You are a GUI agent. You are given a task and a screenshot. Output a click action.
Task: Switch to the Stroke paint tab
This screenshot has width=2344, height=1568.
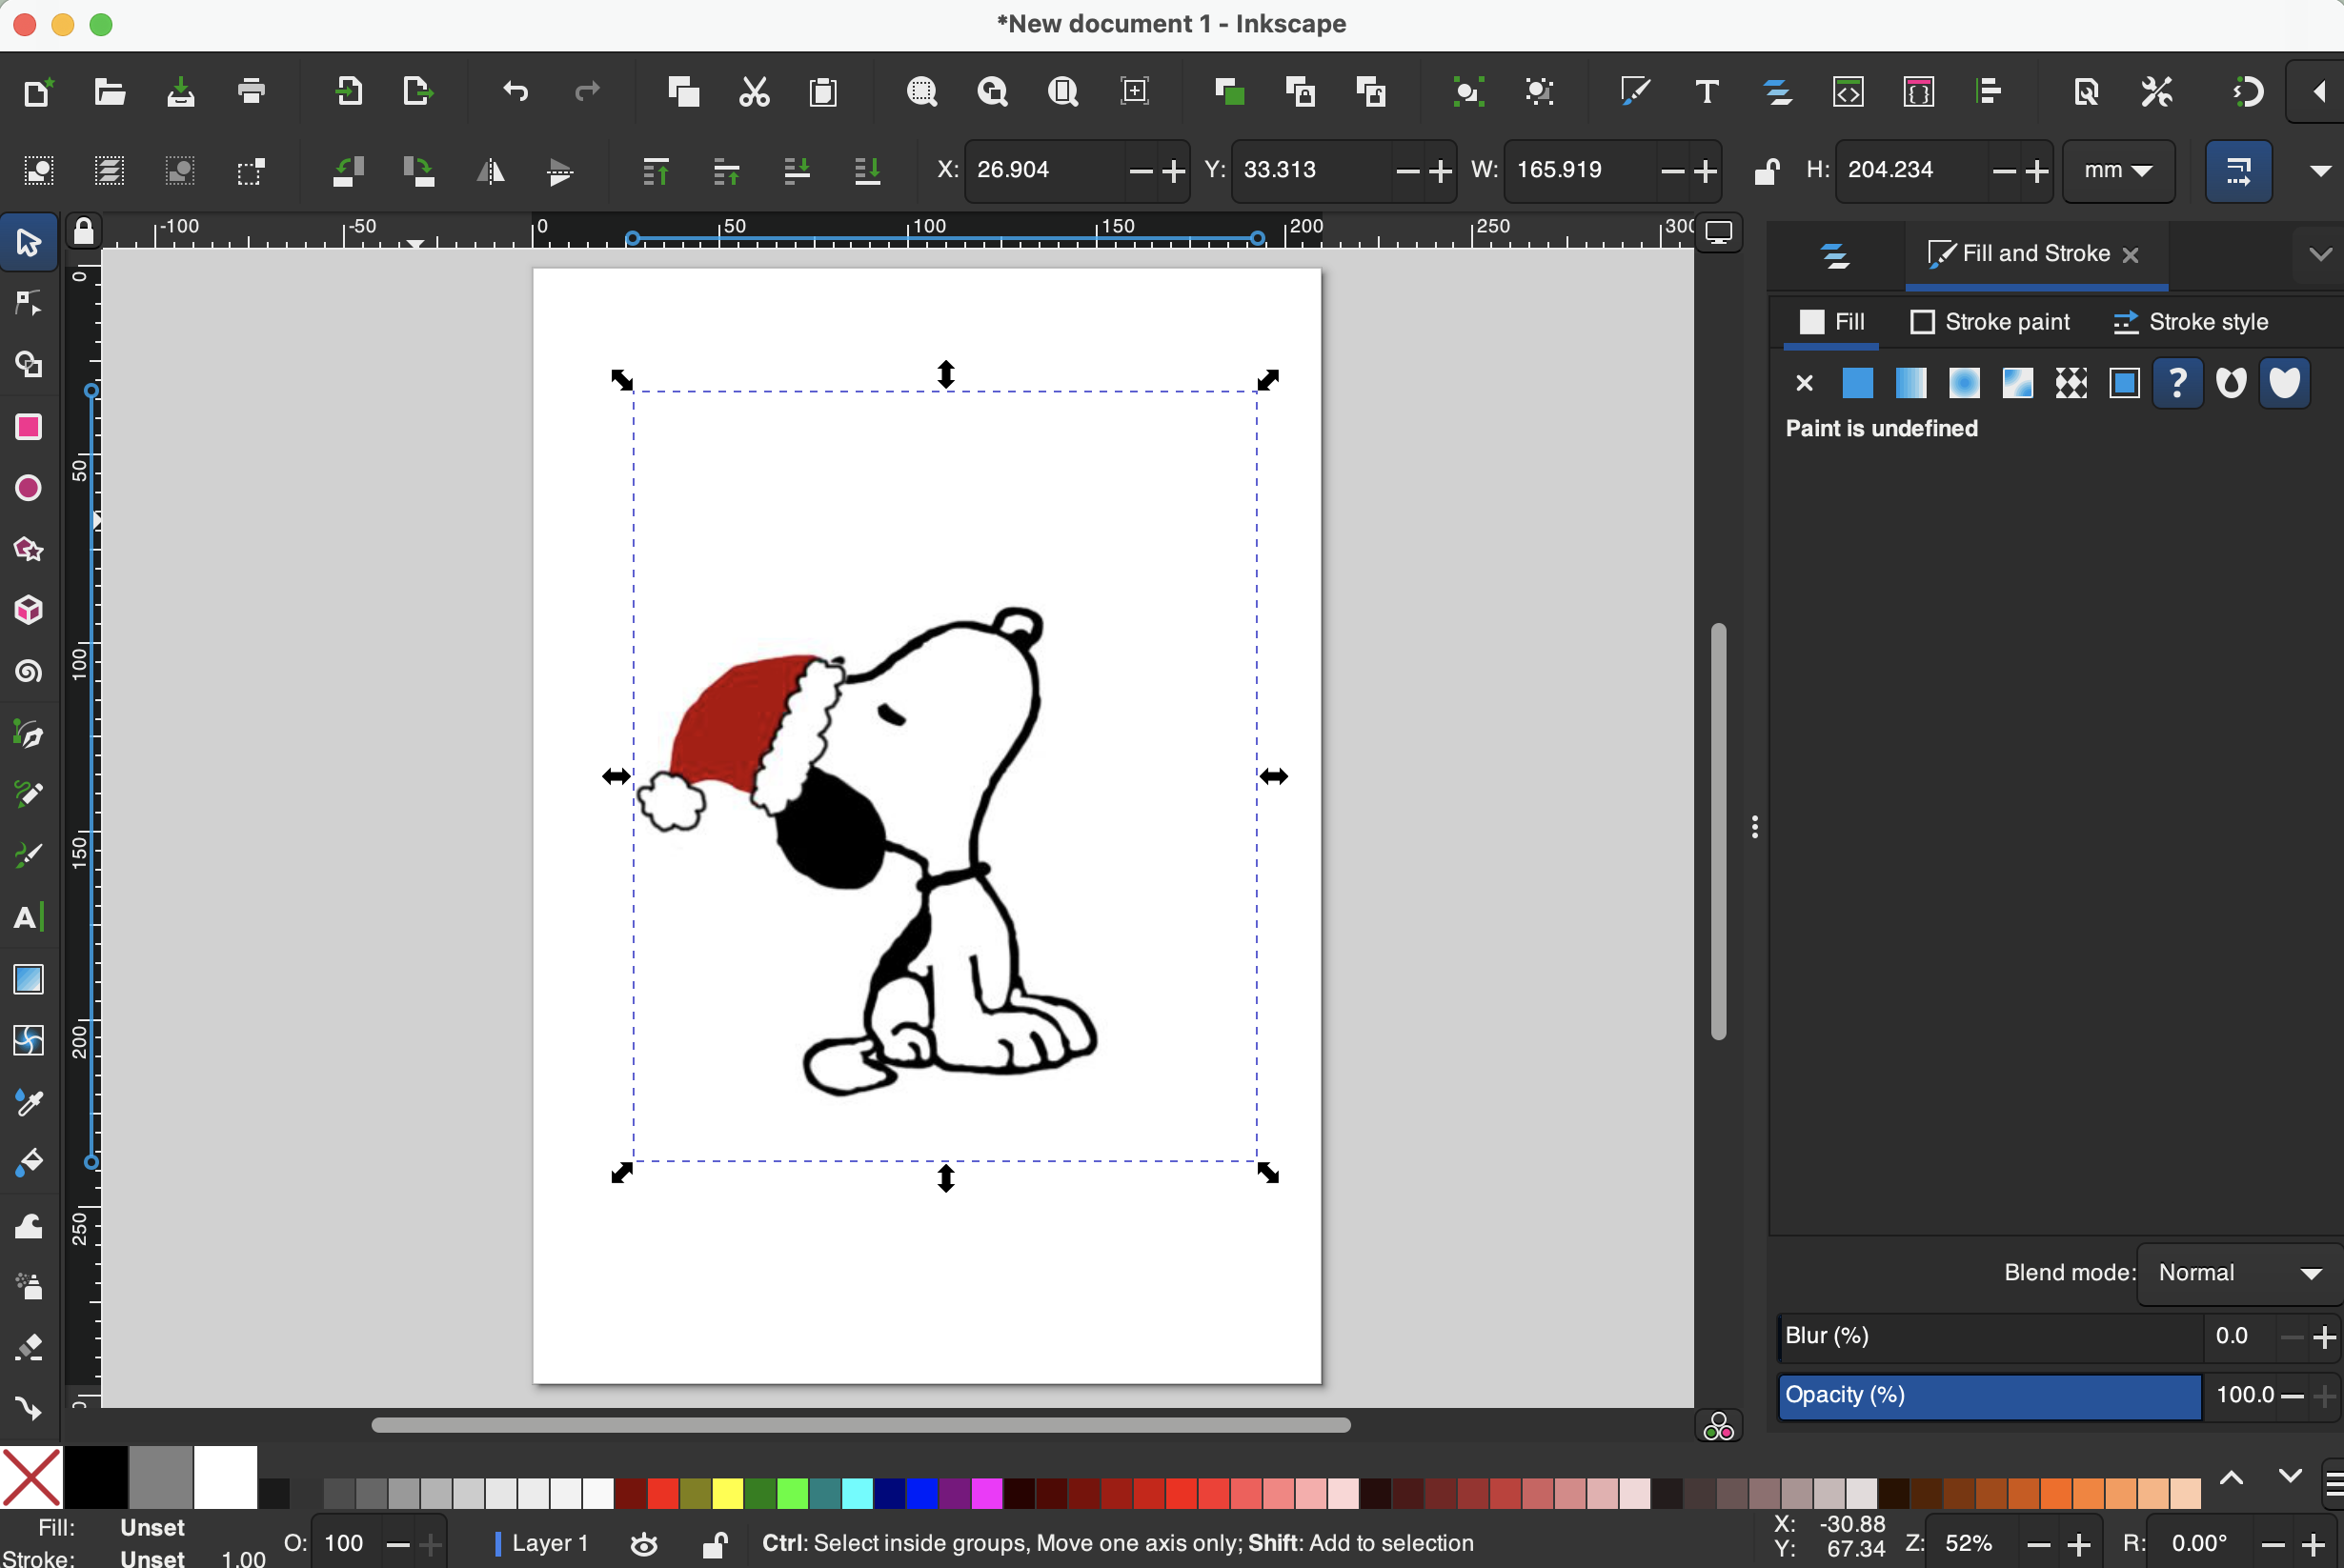pyautogui.click(x=1990, y=322)
